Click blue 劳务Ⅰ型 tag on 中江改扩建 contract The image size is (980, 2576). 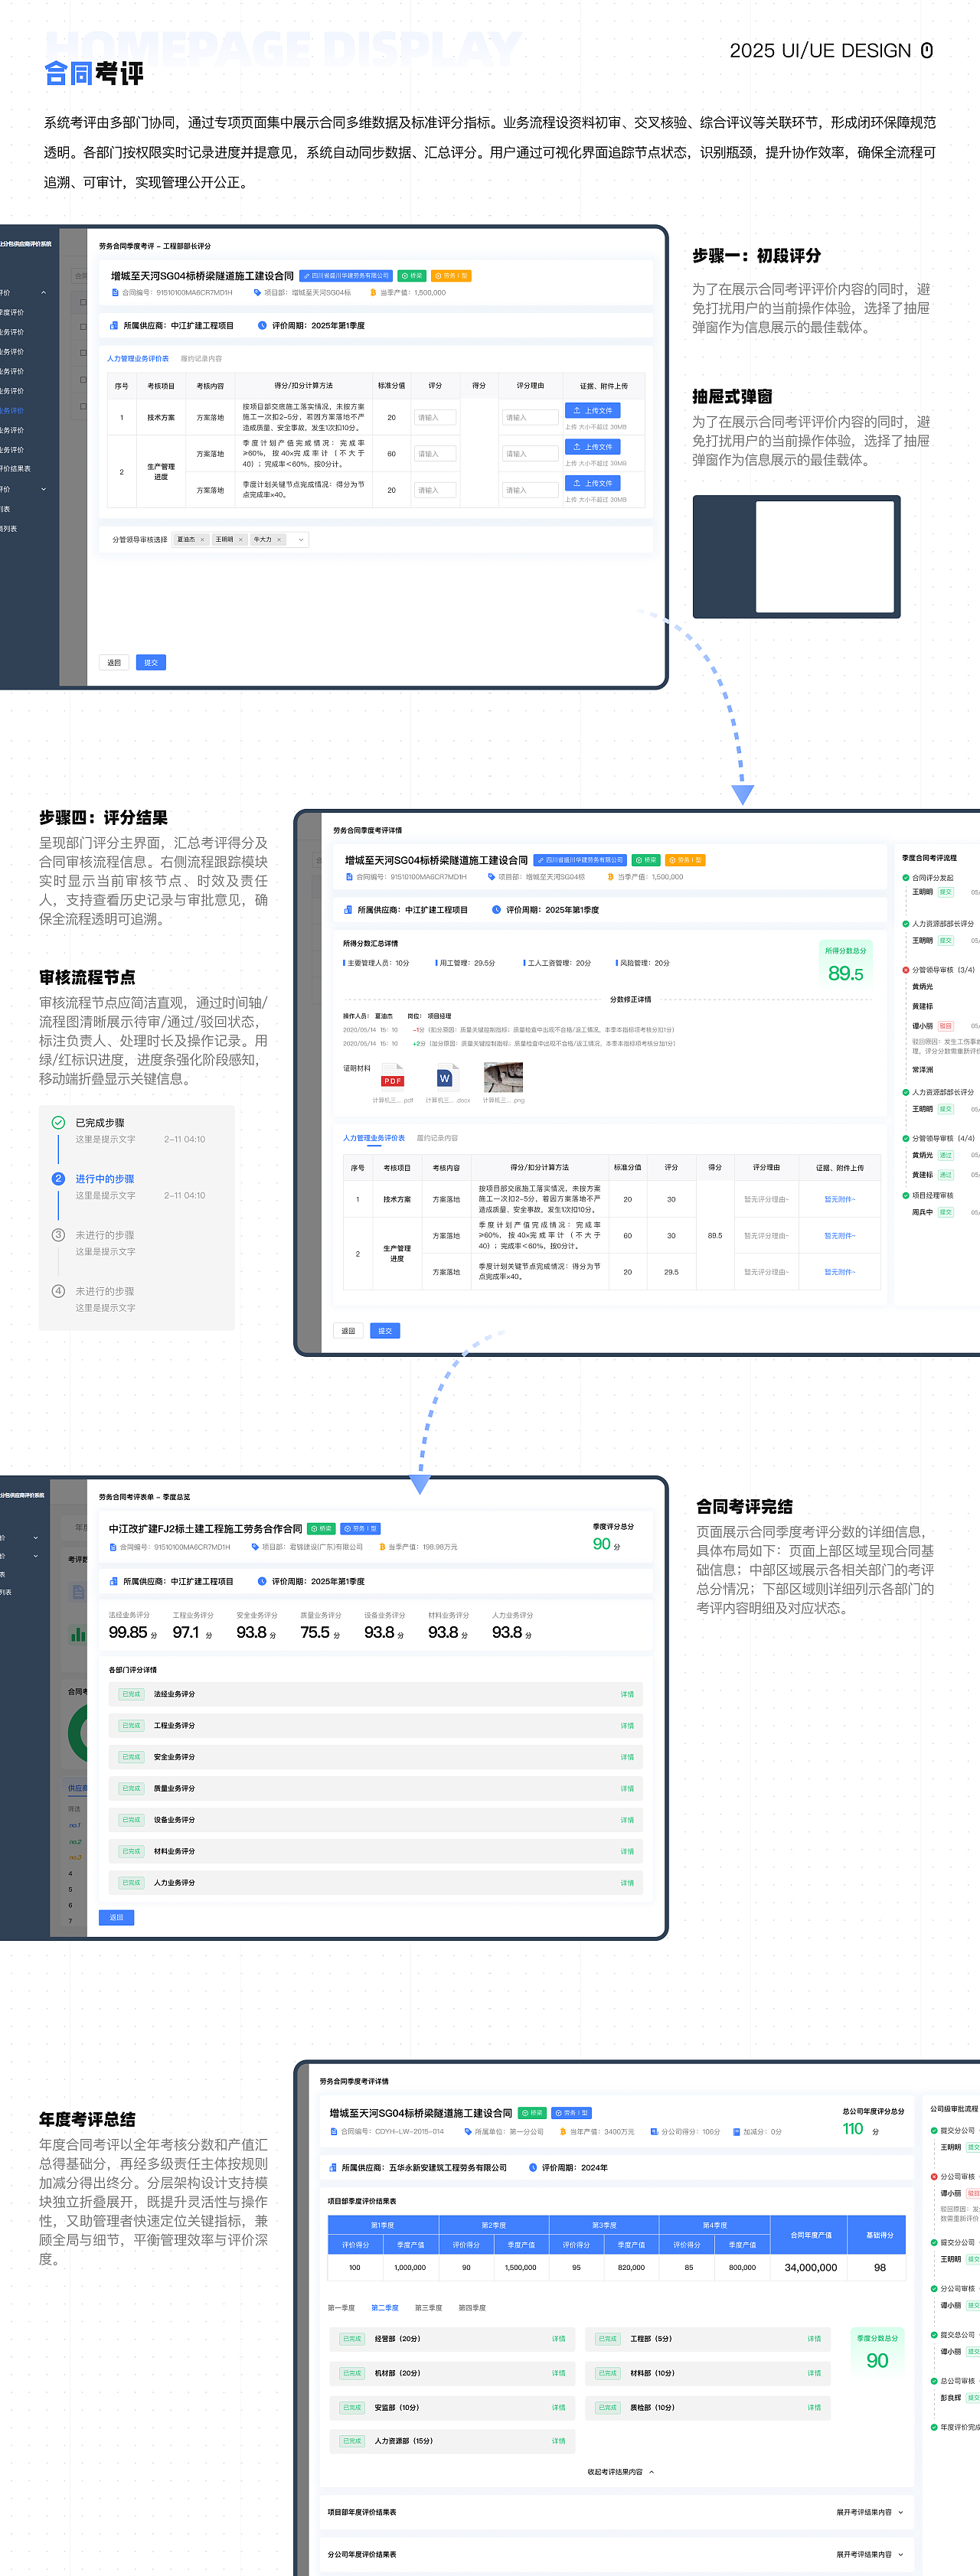[361, 1529]
